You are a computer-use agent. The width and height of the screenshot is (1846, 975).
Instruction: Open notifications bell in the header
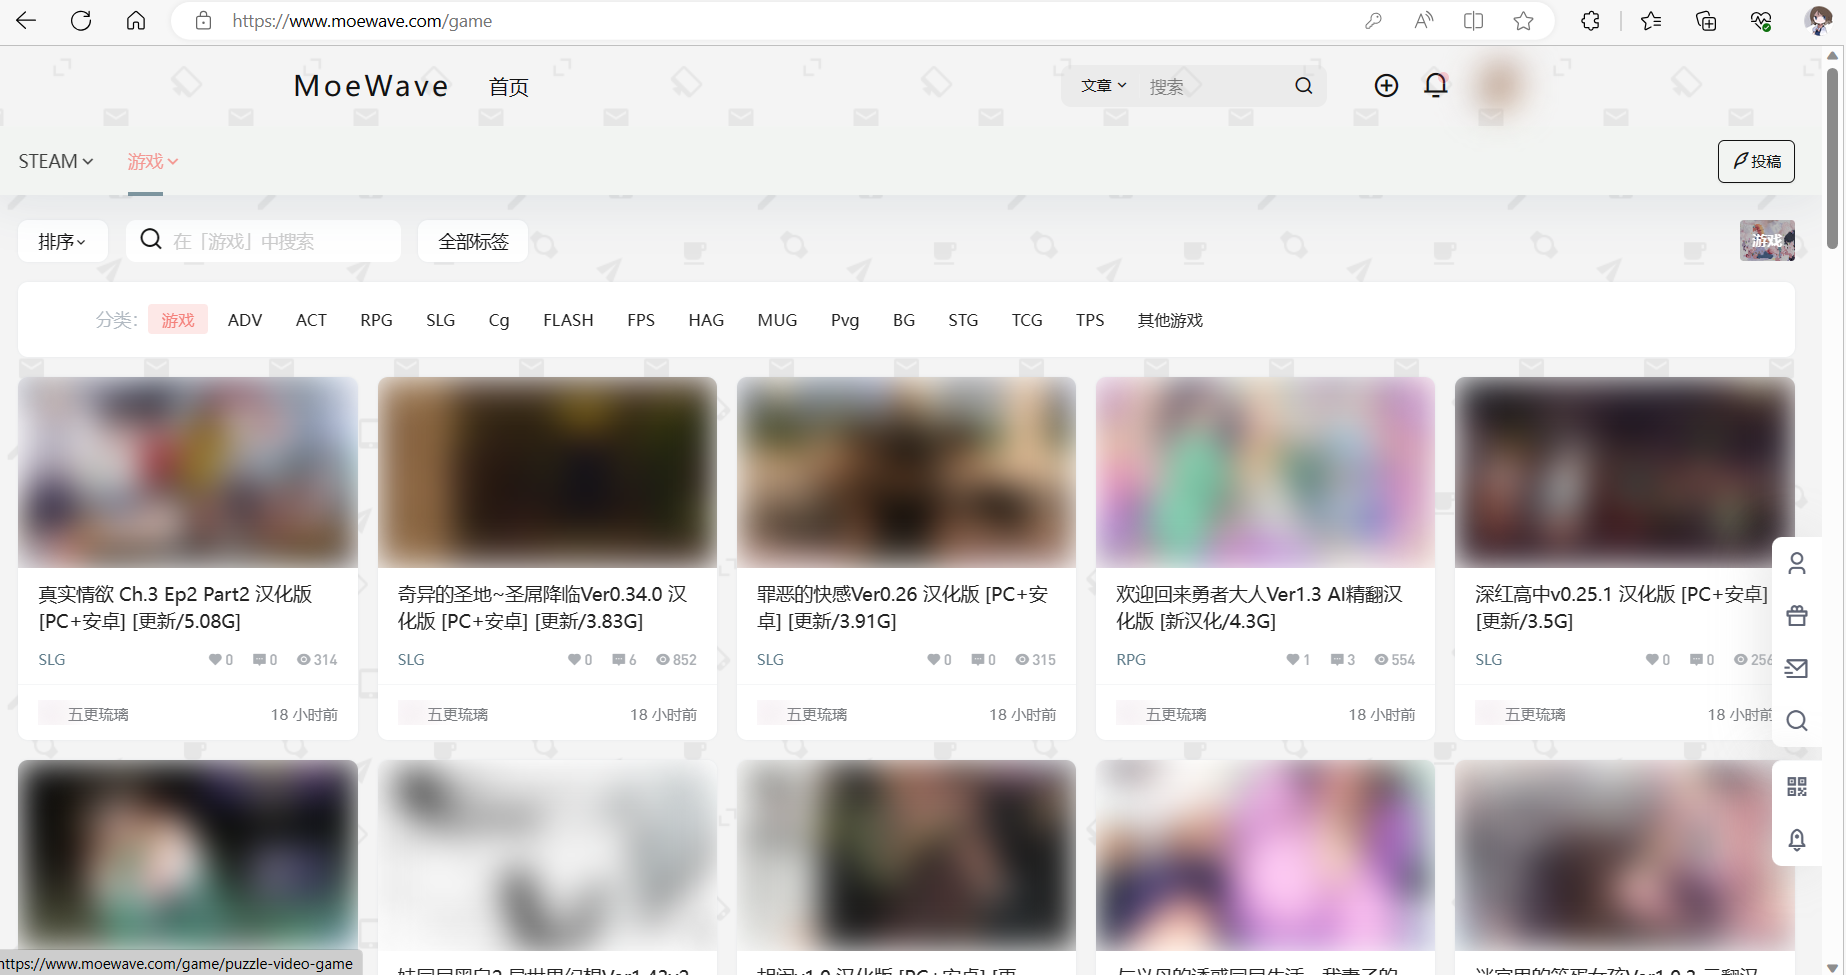[x=1436, y=86]
